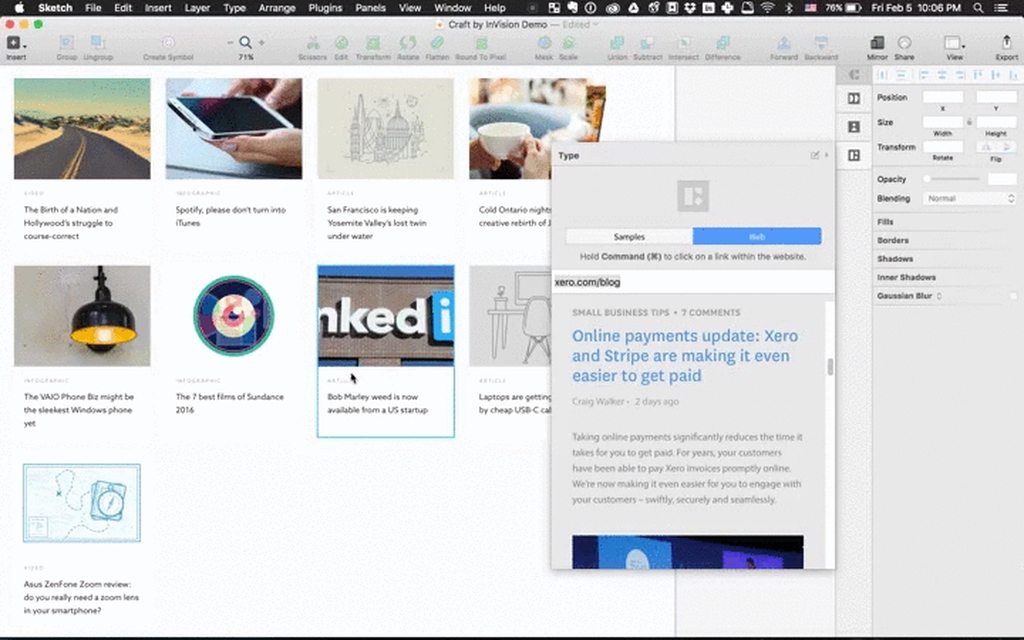Image resolution: width=1024 pixels, height=640 pixels.
Task: Open the Gaussian Blur type stepper
Action: (x=939, y=296)
